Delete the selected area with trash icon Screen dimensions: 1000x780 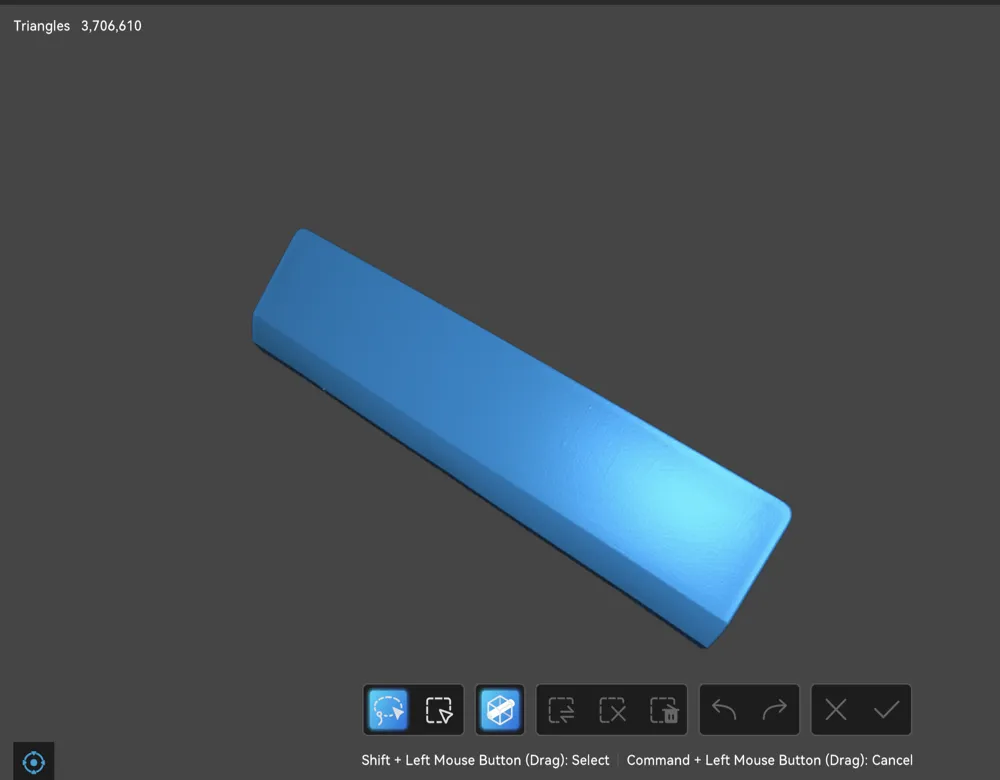point(663,709)
